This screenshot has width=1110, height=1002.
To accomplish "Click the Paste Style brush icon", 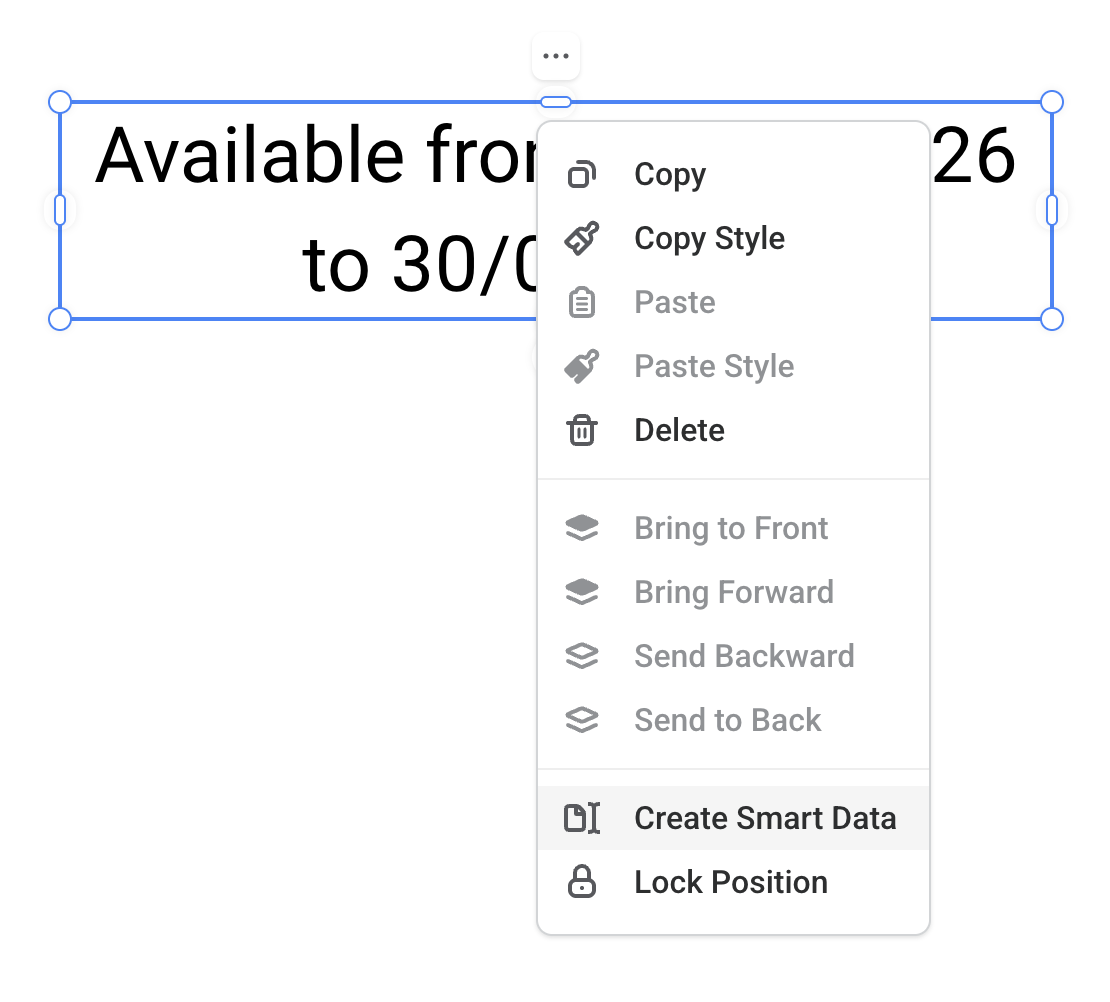I will click(x=582, y=366).
